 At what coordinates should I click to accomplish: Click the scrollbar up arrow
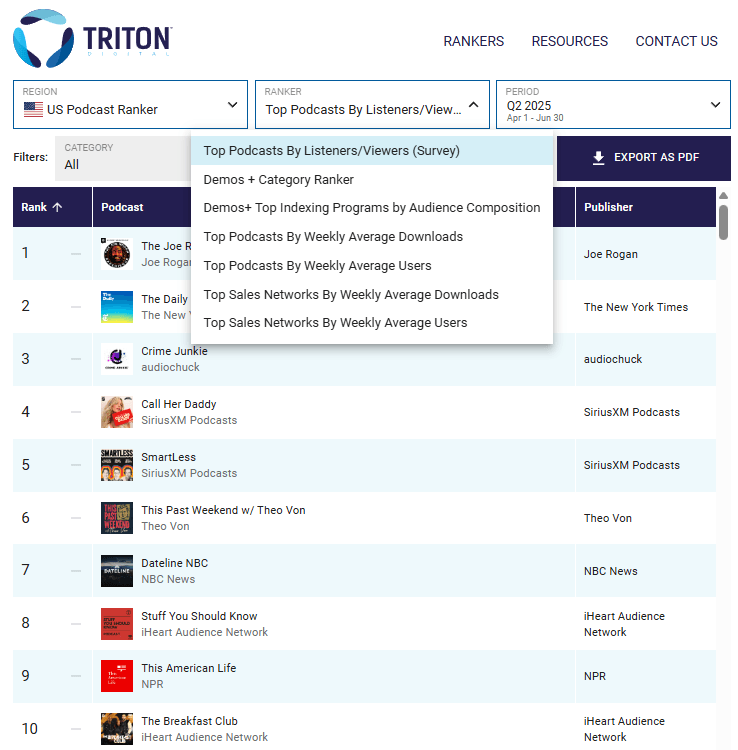point(723,195)
